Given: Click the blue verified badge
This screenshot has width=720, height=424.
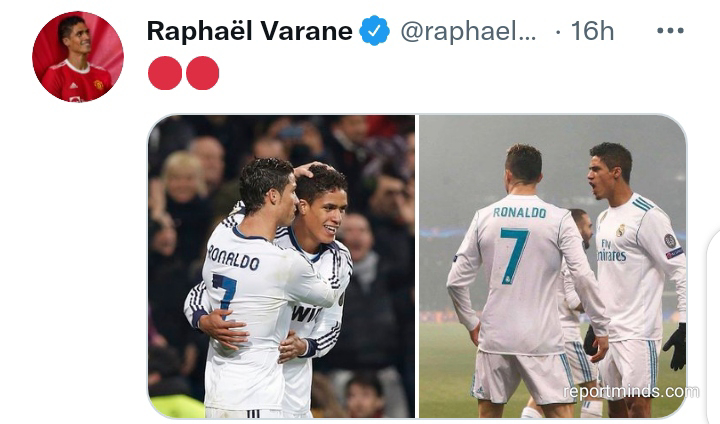Looking at the screenshot, I should point(374,31).
